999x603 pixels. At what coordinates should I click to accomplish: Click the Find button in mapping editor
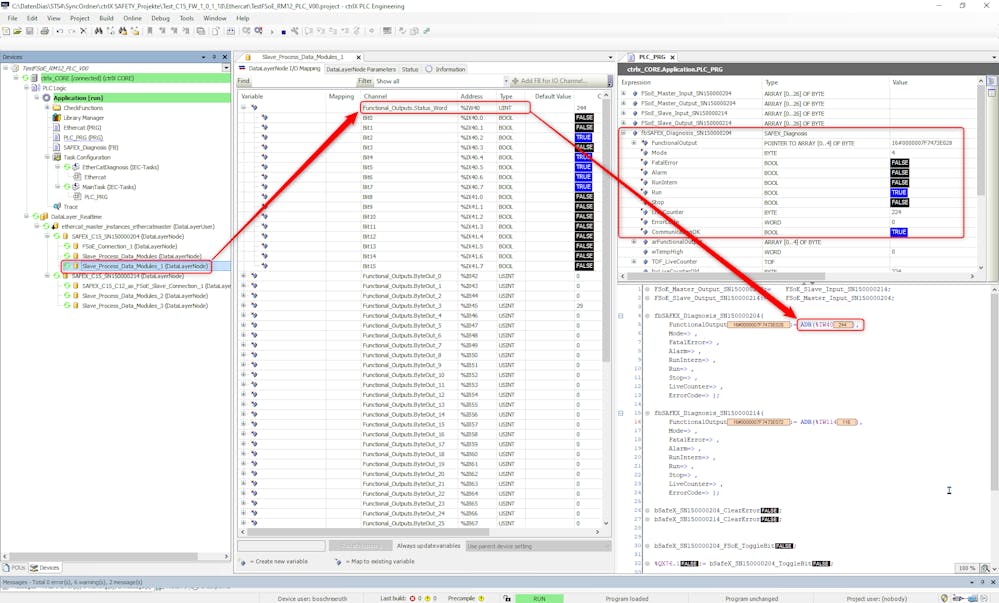pyautogui.click(x=244, y=81)
